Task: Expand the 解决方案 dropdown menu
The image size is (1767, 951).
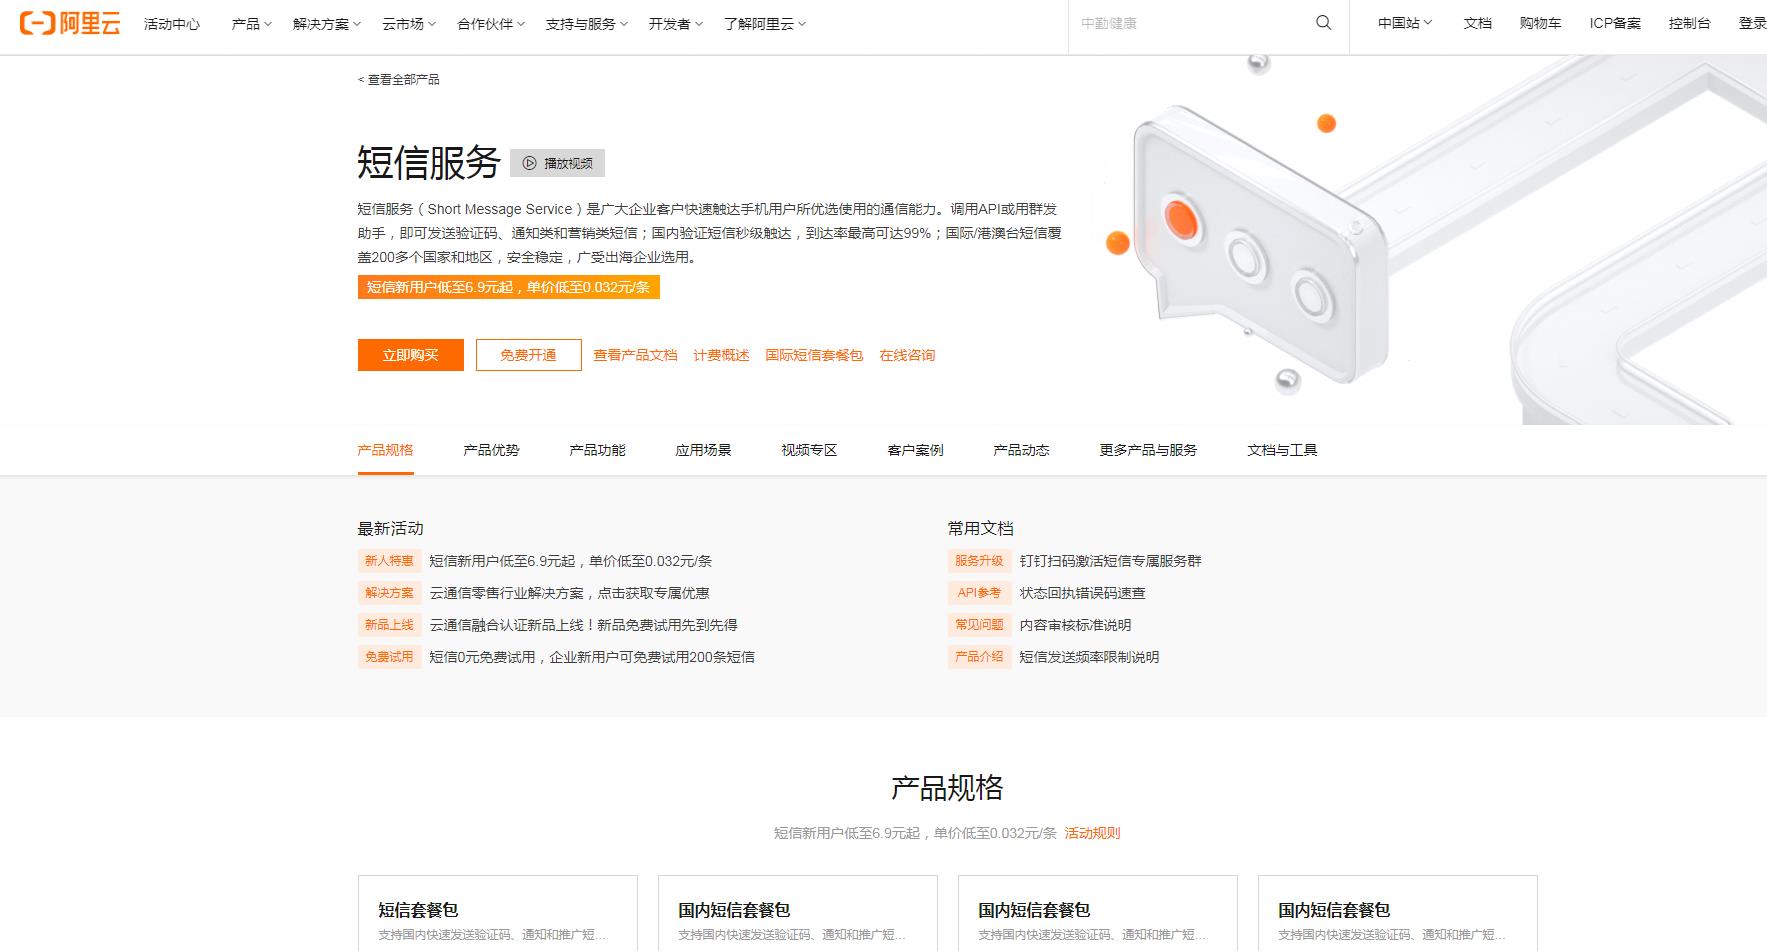Action: tap(327, 24)
